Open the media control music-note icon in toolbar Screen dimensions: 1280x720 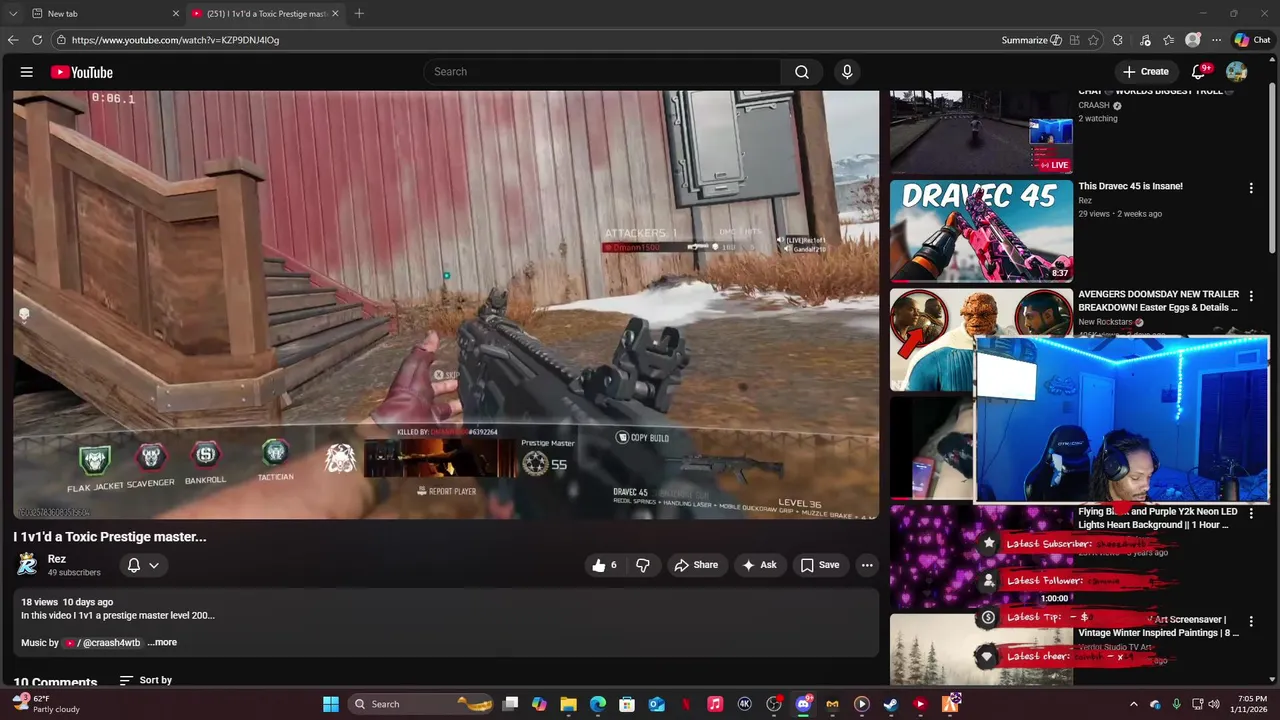pyautogui.click(x=1143, y=40)
